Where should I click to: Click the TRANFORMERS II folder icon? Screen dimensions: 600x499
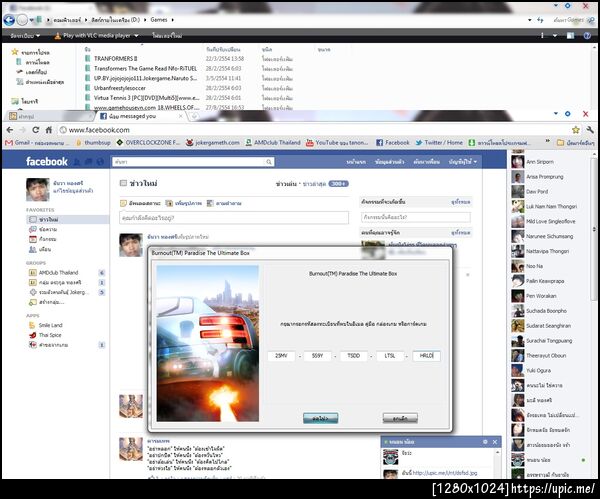point(88,59)
